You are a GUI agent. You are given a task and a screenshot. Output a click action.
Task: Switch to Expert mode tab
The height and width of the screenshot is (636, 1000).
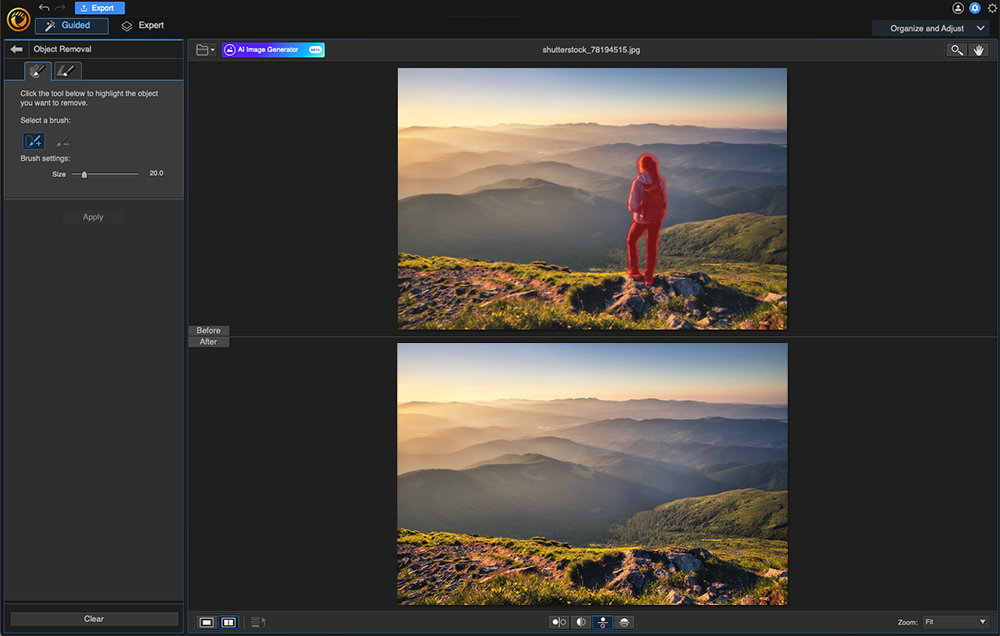pyautogui.click(x=142, y=26)
